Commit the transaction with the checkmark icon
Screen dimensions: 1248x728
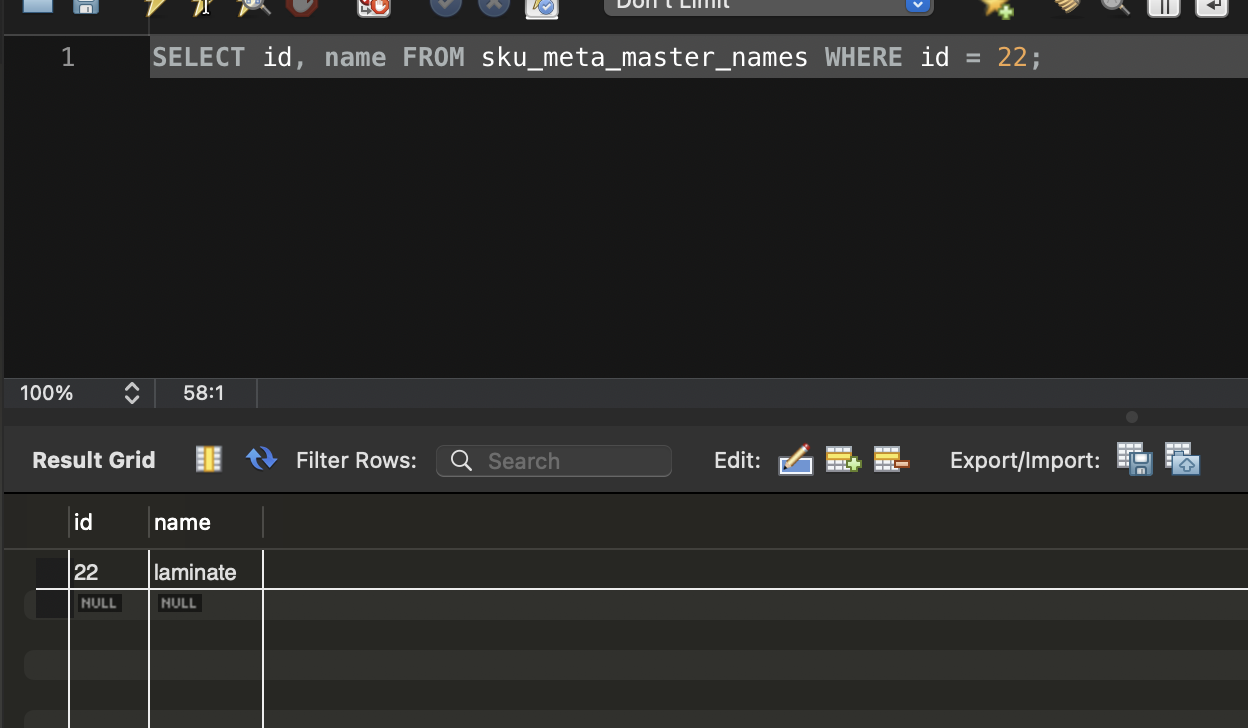(446, 6)
